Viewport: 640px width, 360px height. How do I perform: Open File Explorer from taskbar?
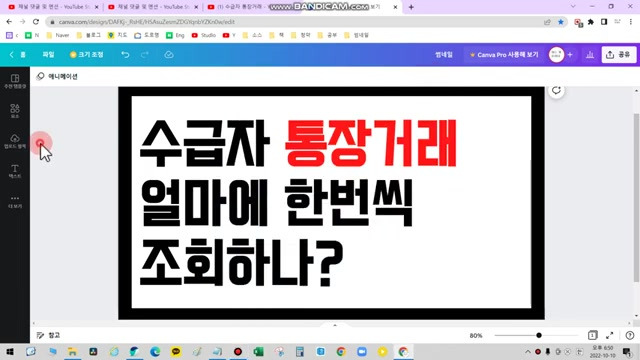coord(73,351)
